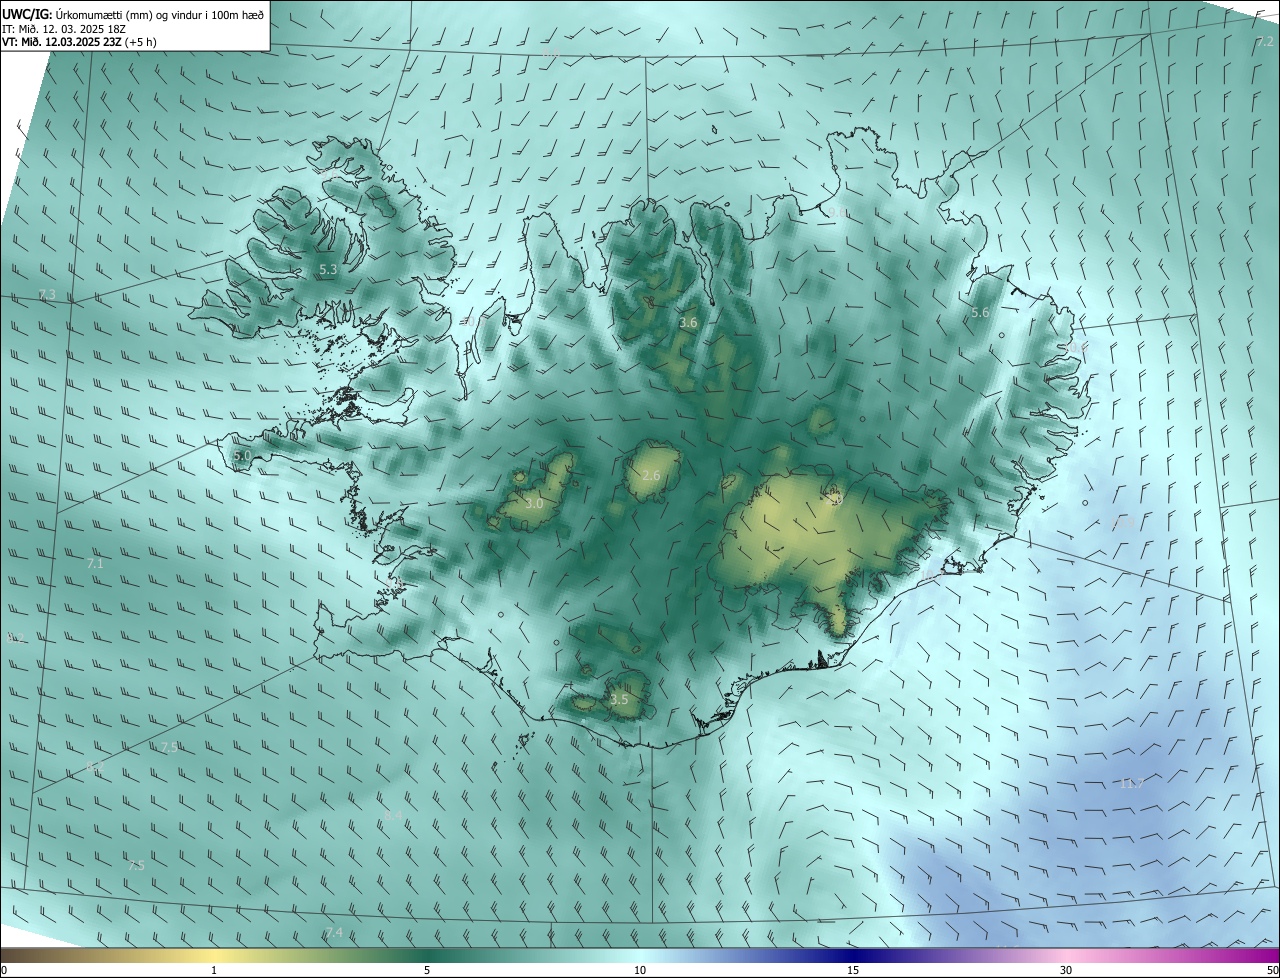Click the 30 tick label on the color scale

coord(1066,970)
